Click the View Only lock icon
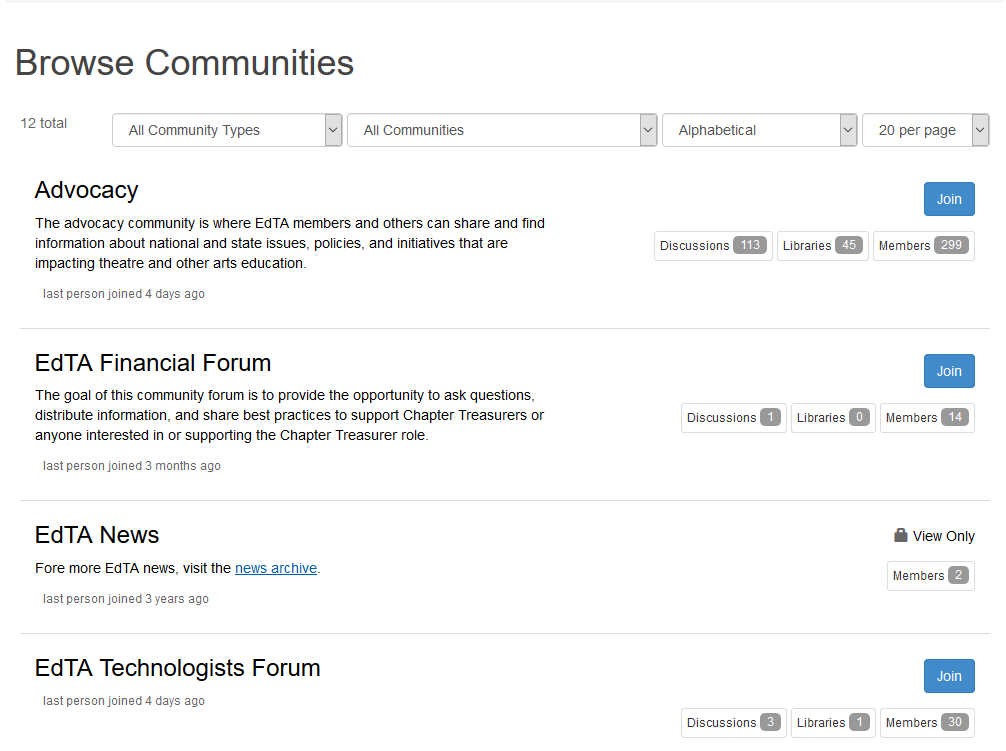 900,536
